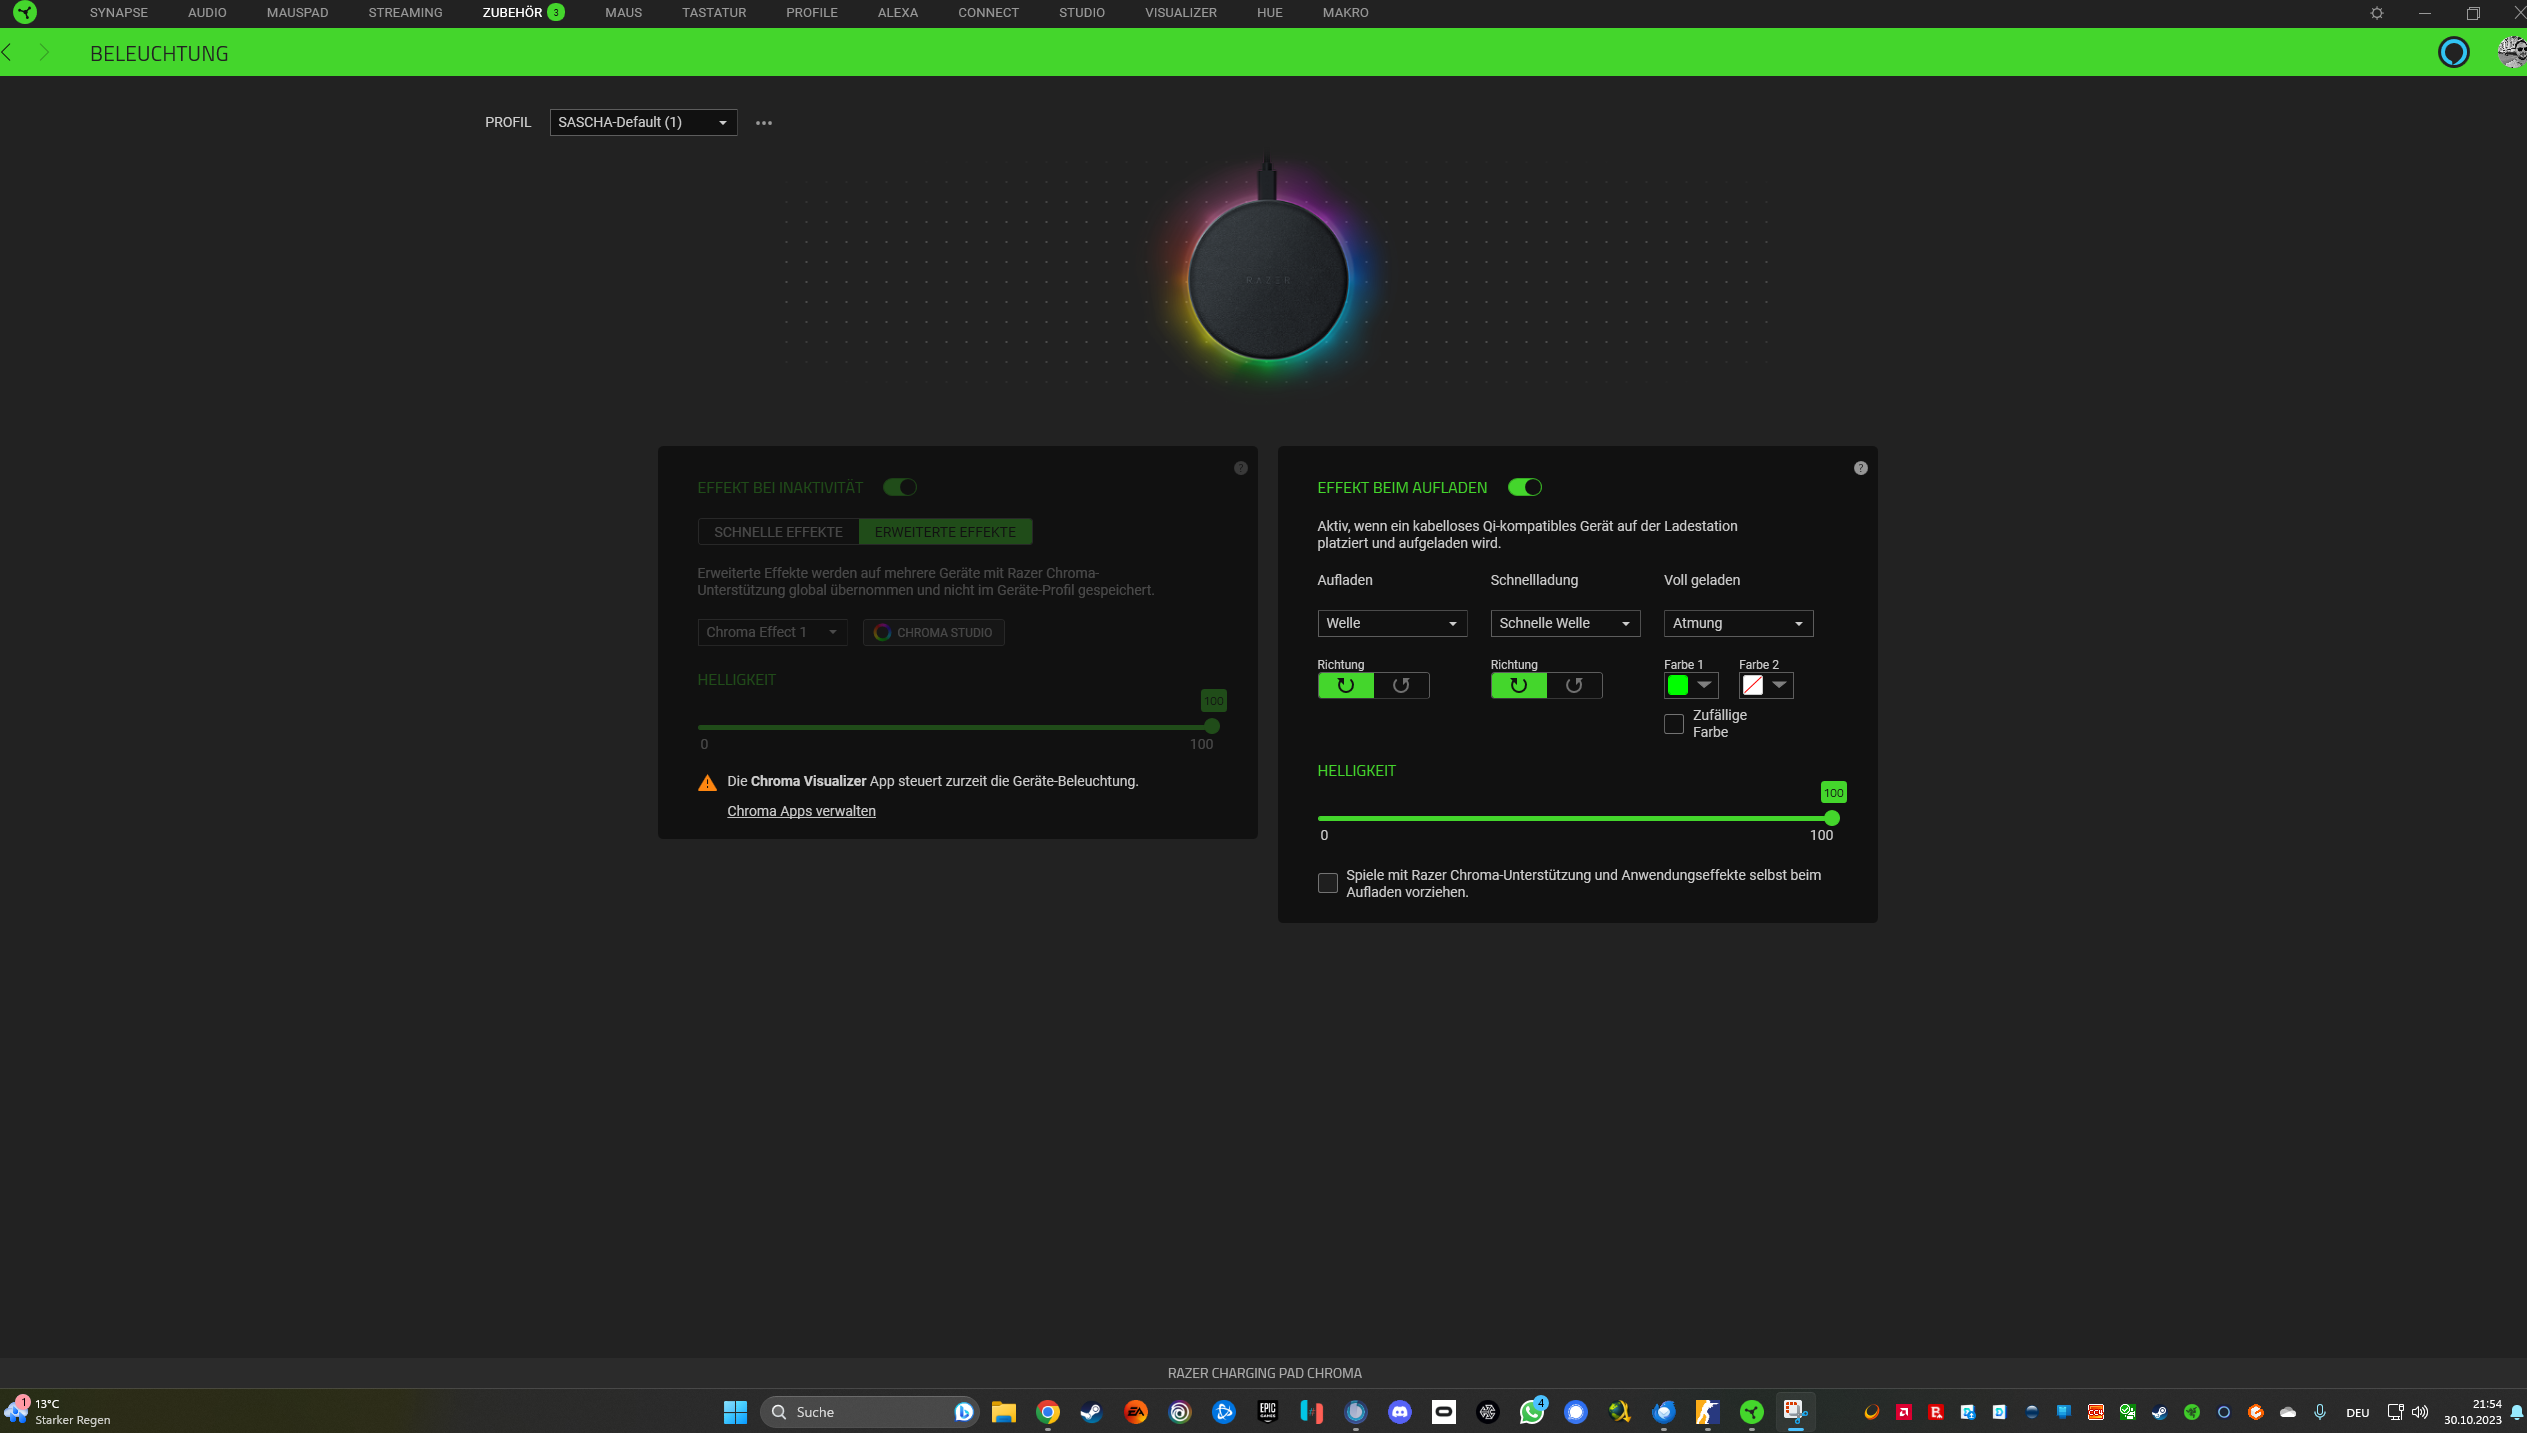The width and height of the screenshot is (2527, 1433).
Task: Open Ubisoft Connect from the taskbar
Action: [x=1179, y=1412]
